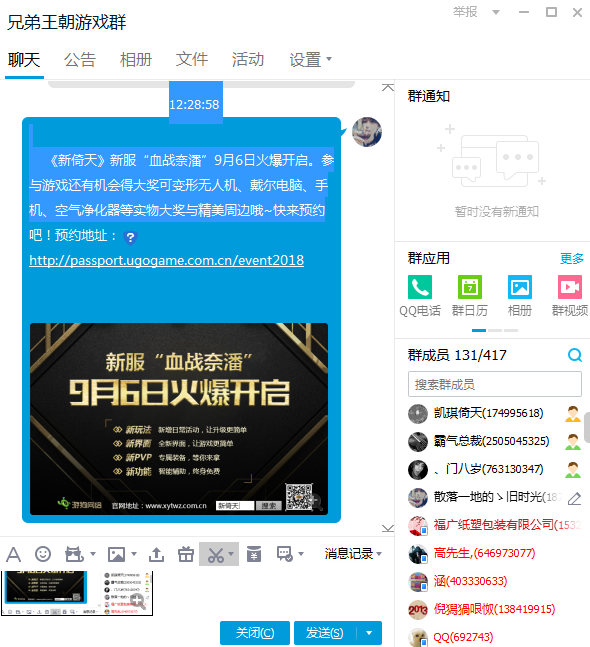Click the 12:28:58 message timestamp
The width and height of the screenshot is (590, 647).
pyautogui.click(x=194, y=105)
